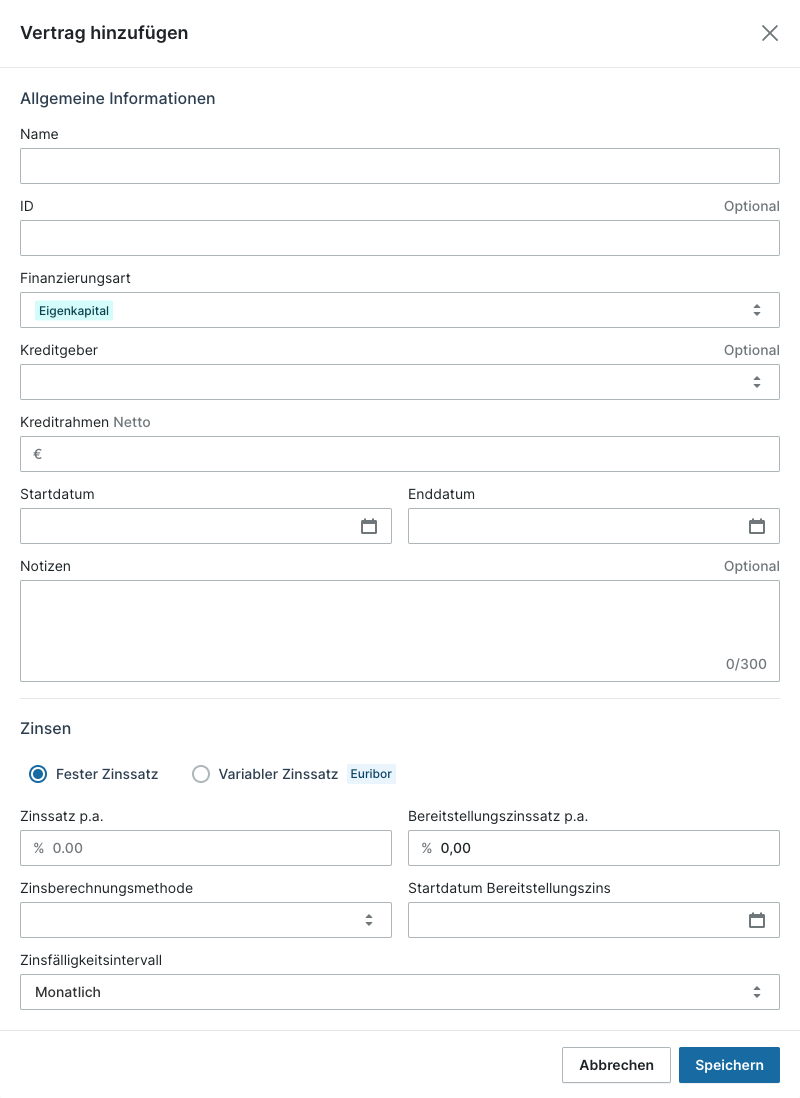Click the Notizen text area
This screenshot has width=800, height=1098.
[399, 631]
